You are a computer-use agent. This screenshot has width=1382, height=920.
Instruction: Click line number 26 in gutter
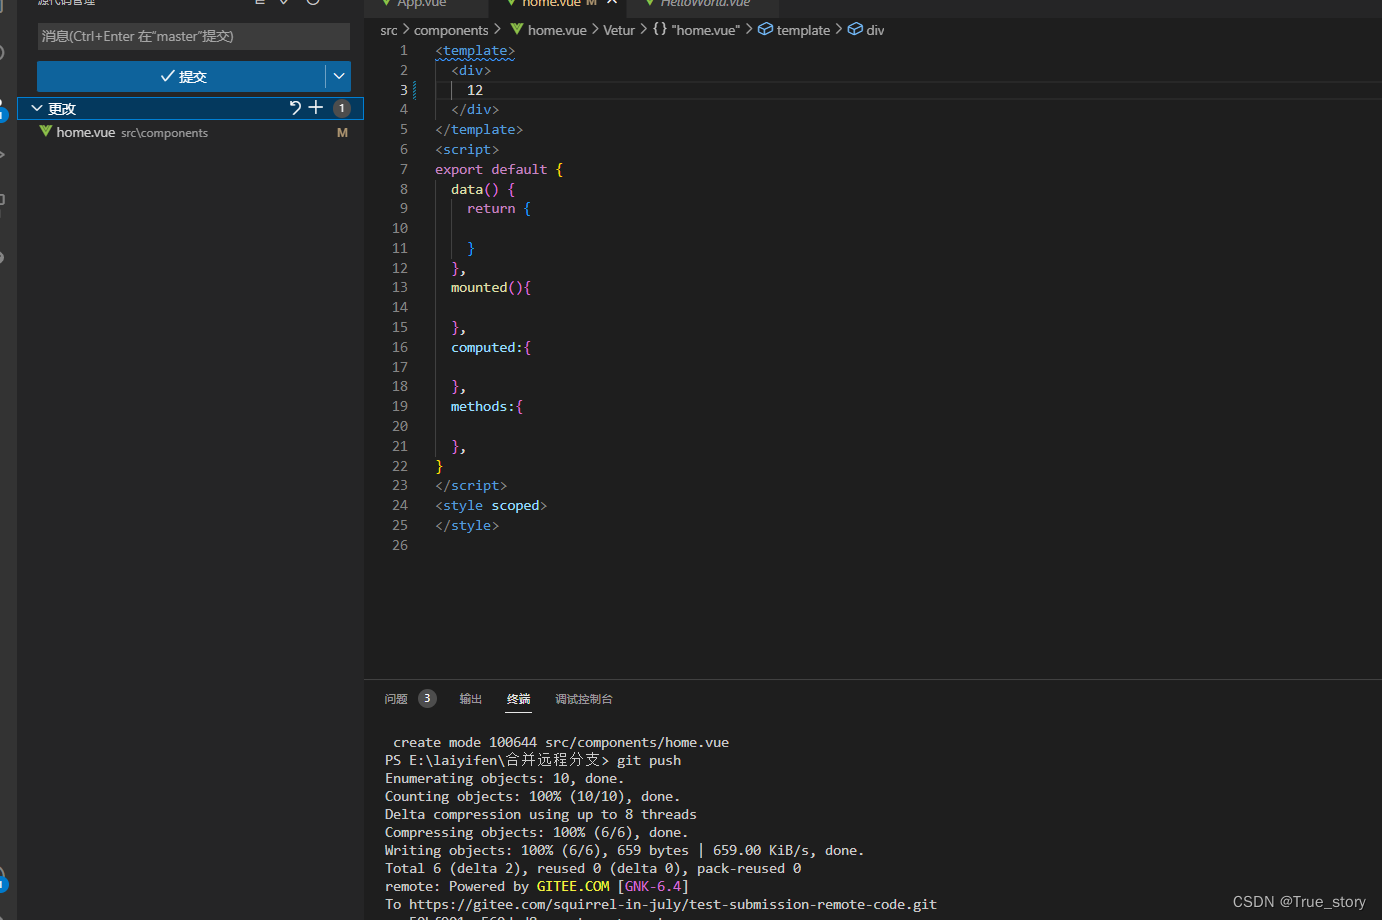click(x=400, y=545)
